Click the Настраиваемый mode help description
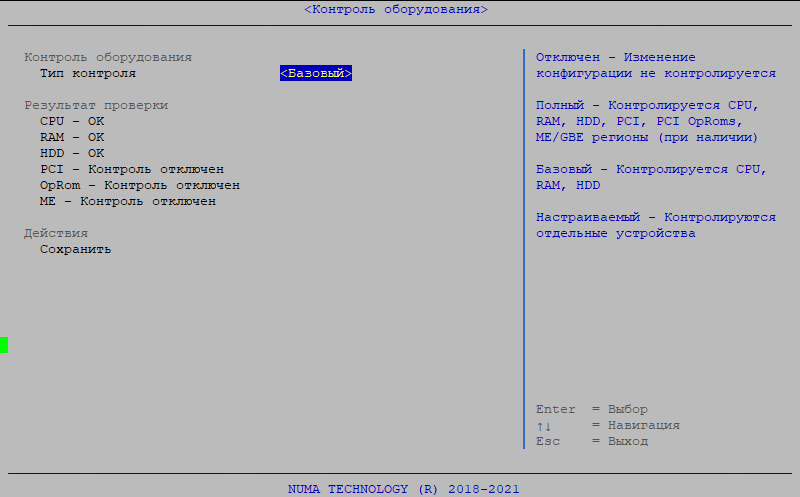Viewport: 800px width, 497px height. tap(655, 225)
